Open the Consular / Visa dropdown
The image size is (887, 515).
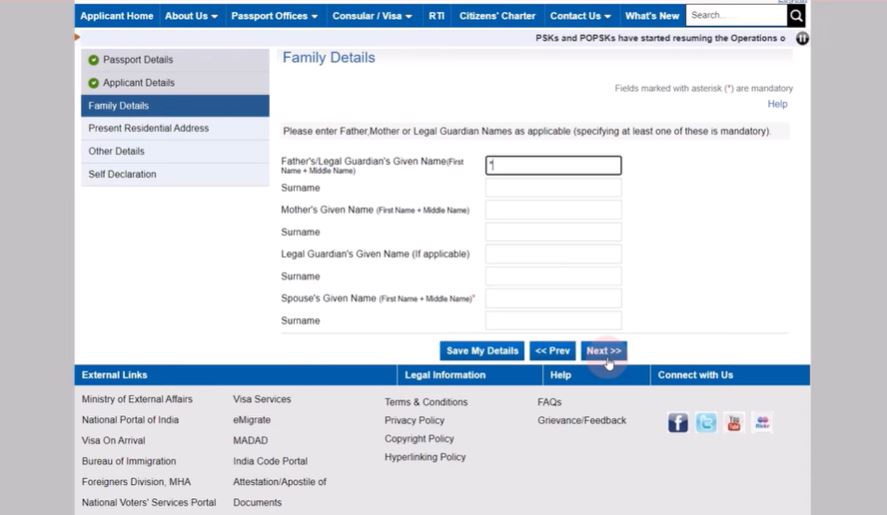point(373,16)
